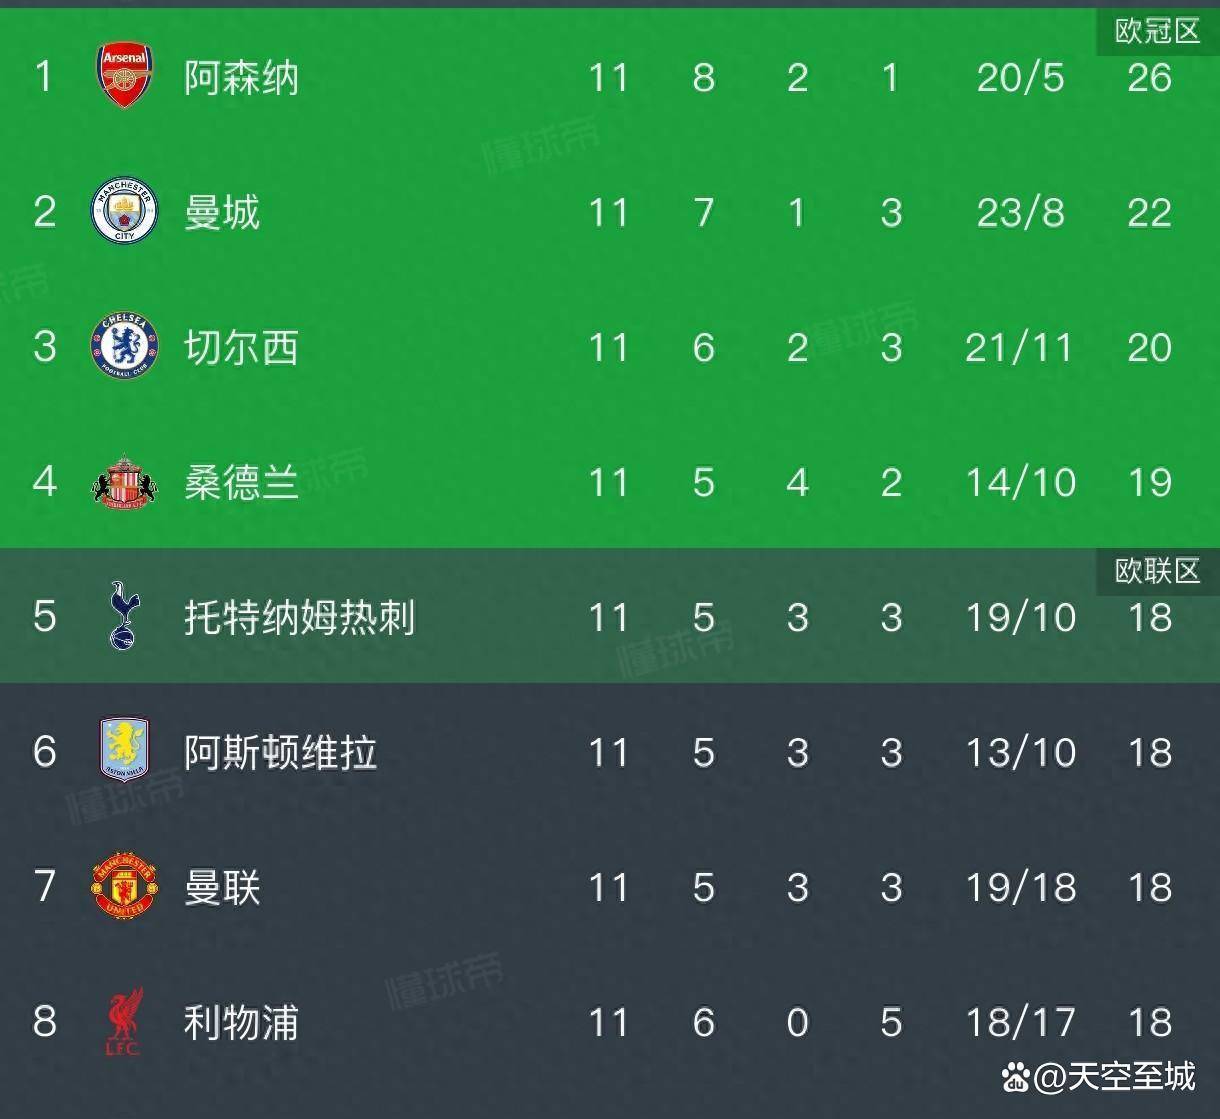Select the 曼联 team name
The height and width of the screenshot is (1119, 1220).
click(222, 887)
